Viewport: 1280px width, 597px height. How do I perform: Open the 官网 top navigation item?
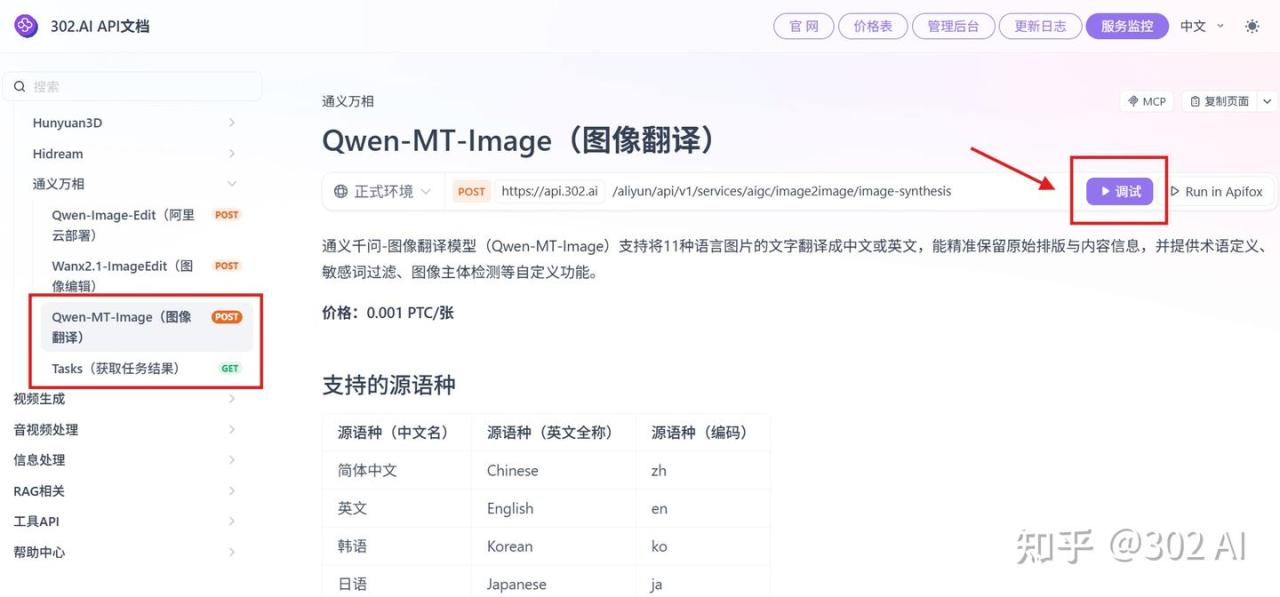click(803, 26)
